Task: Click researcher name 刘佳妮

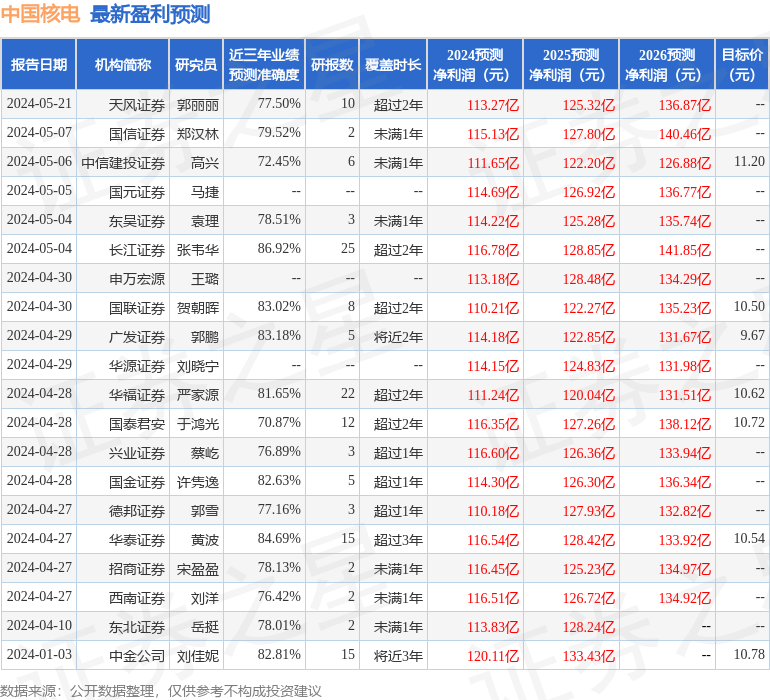Action: click(x=198, y=655)
